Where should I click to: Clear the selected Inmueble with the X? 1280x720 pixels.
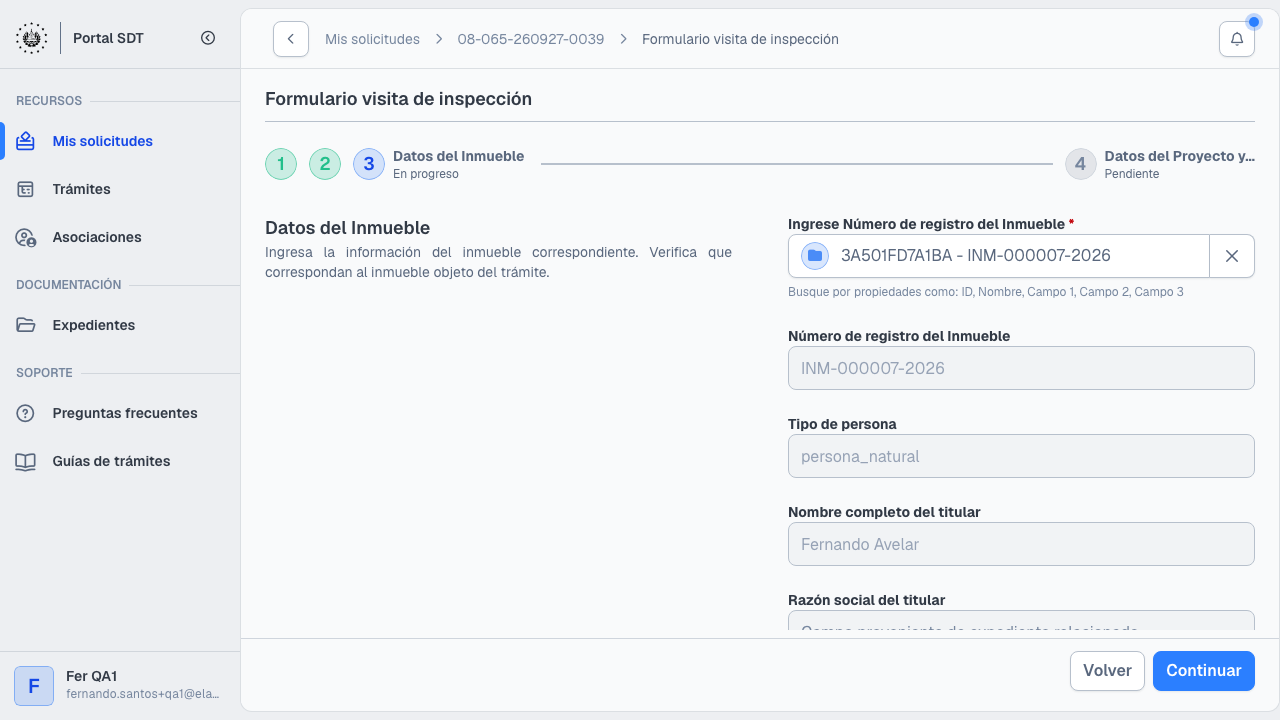coord(1232,256)
